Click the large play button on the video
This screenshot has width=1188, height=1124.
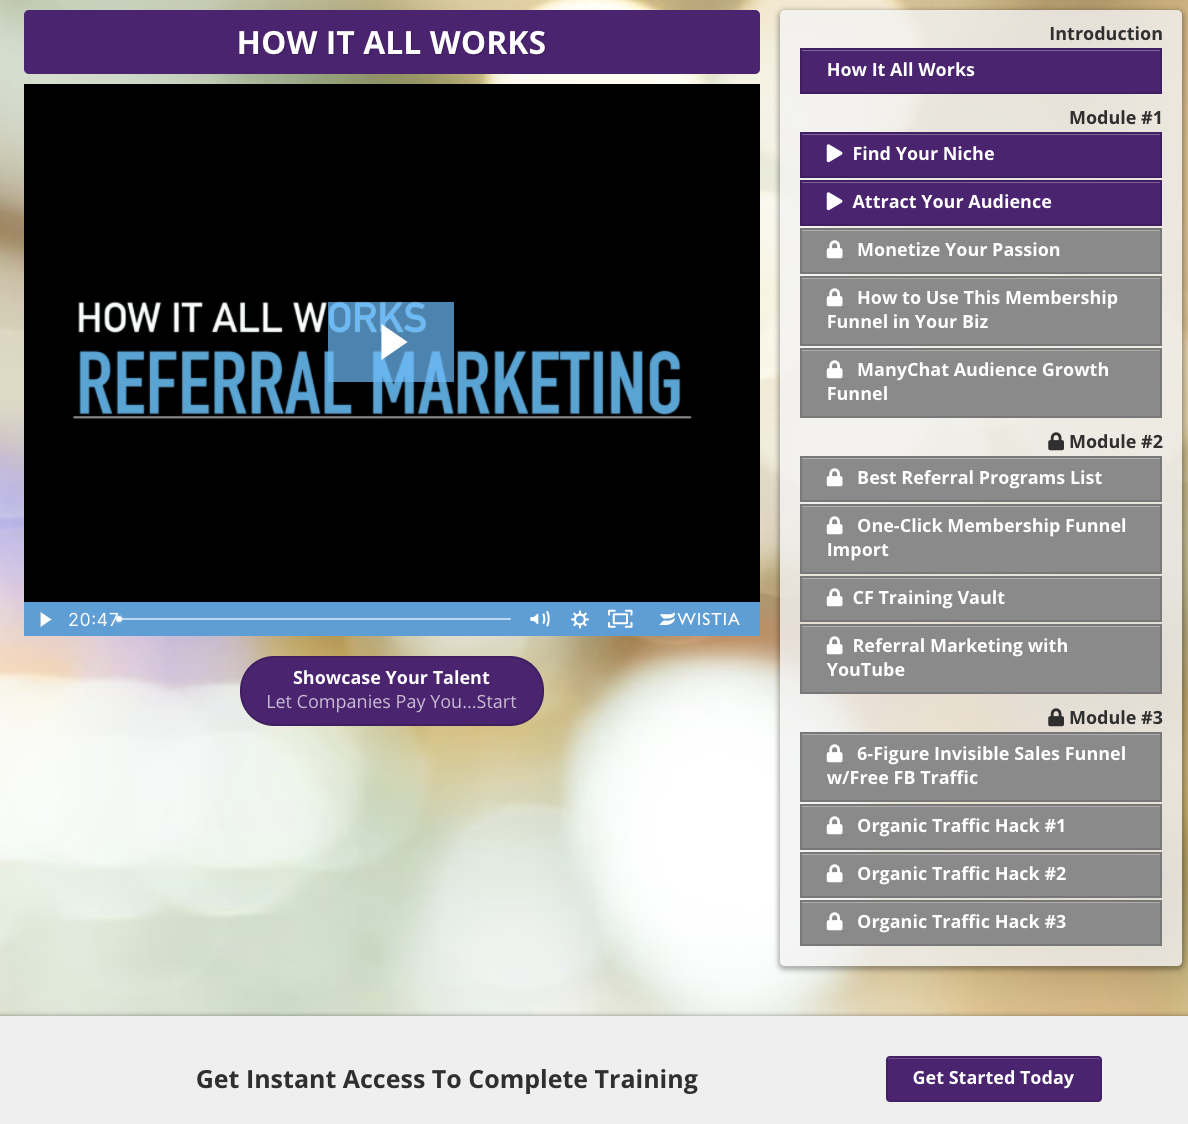click(x=391, y=342)
